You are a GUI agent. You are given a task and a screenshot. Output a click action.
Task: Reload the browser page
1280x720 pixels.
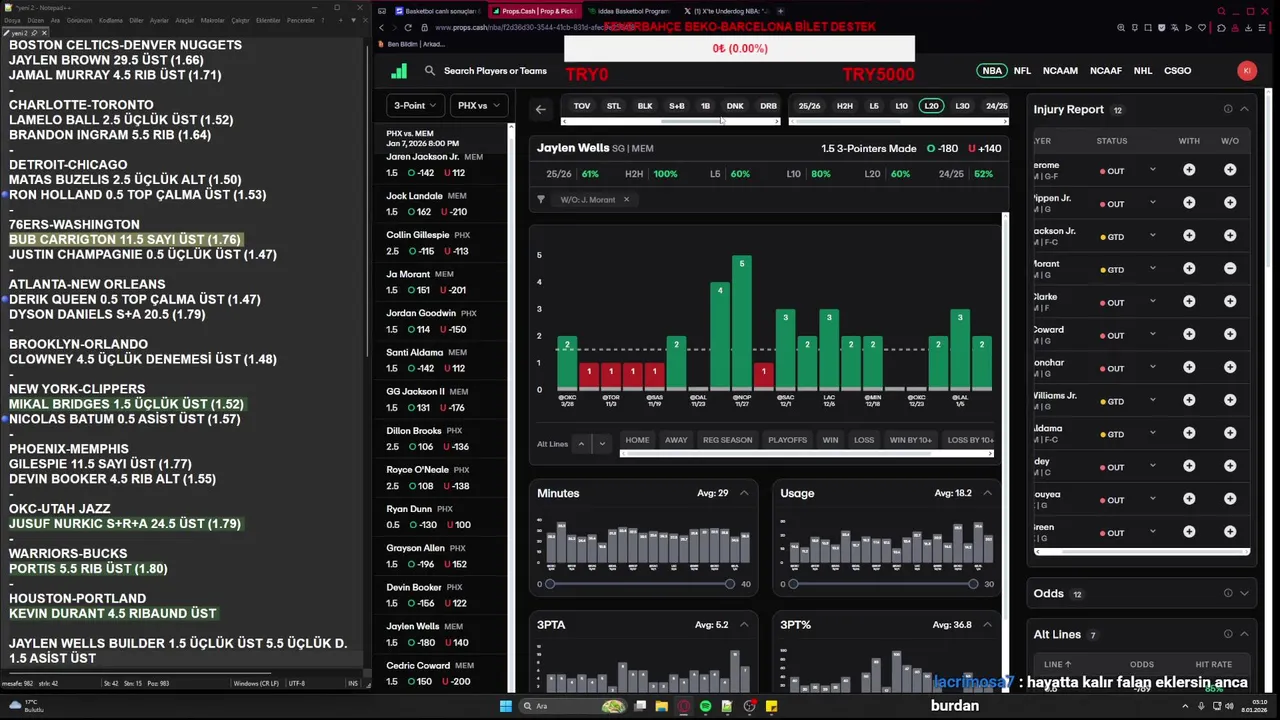(408, 28)
